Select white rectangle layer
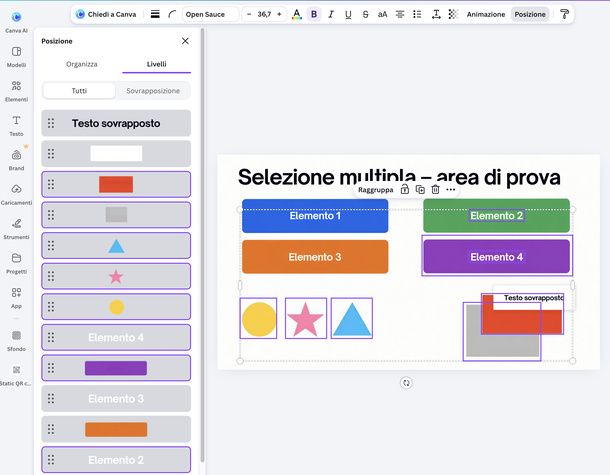610x475 pixels. pyautogui.click(x=116, y=154)
